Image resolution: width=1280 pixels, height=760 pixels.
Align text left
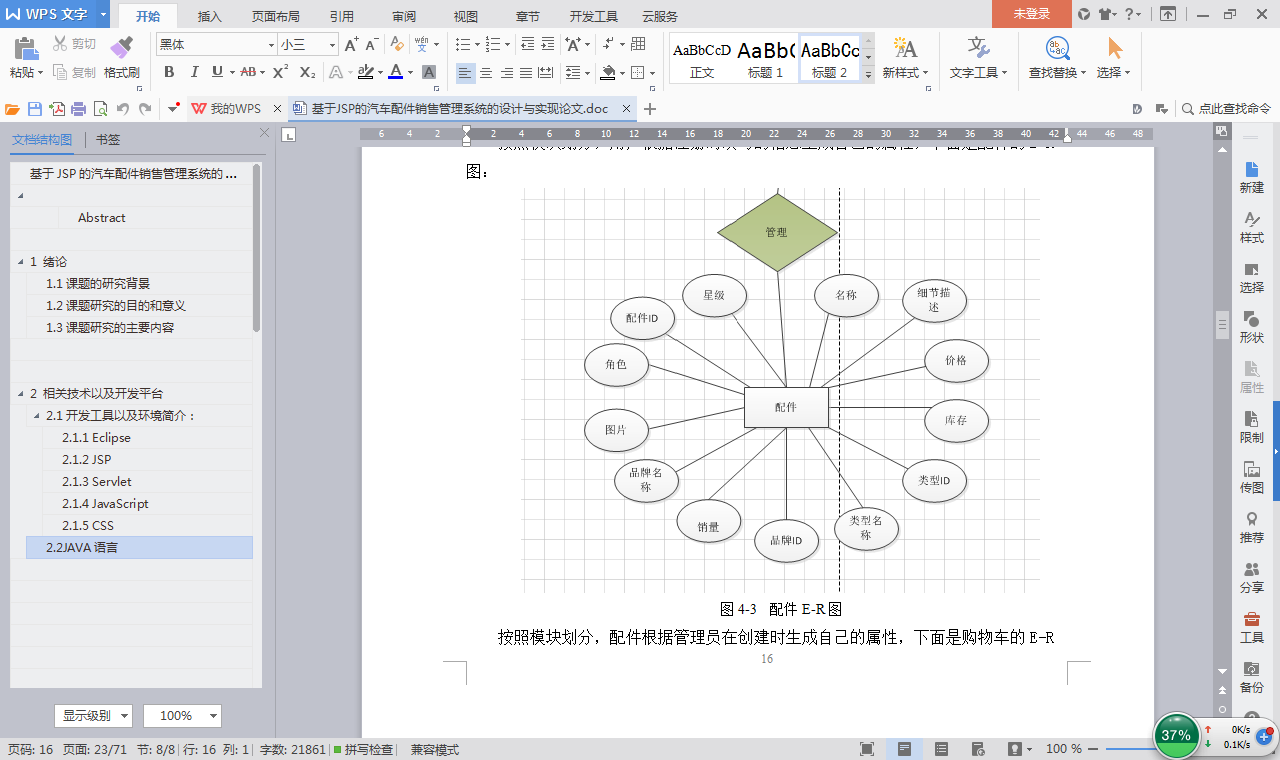(465, 72)
